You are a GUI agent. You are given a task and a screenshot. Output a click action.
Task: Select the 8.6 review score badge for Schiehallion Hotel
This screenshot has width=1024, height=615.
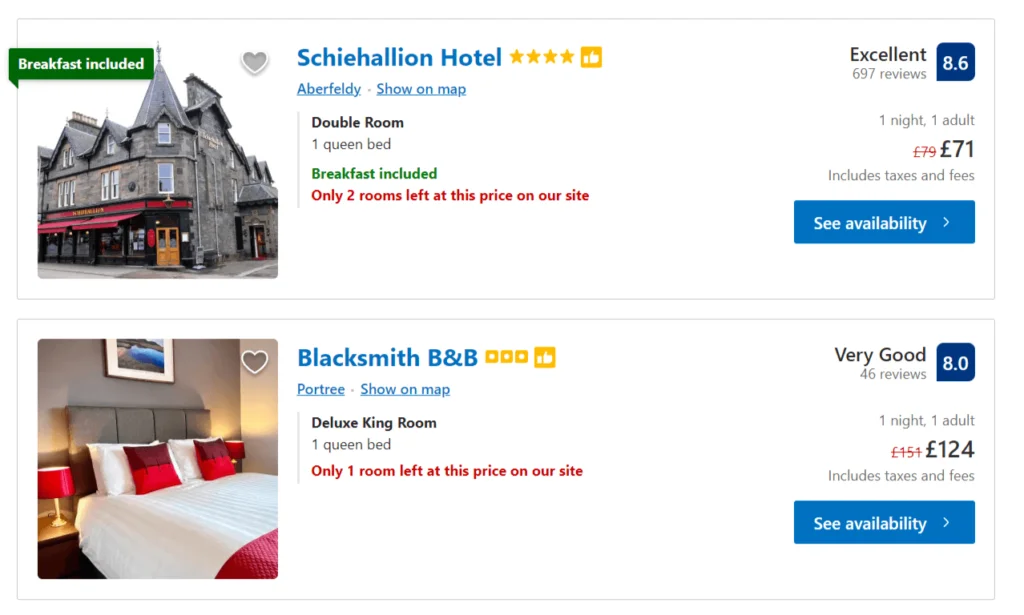coord(956,62)
